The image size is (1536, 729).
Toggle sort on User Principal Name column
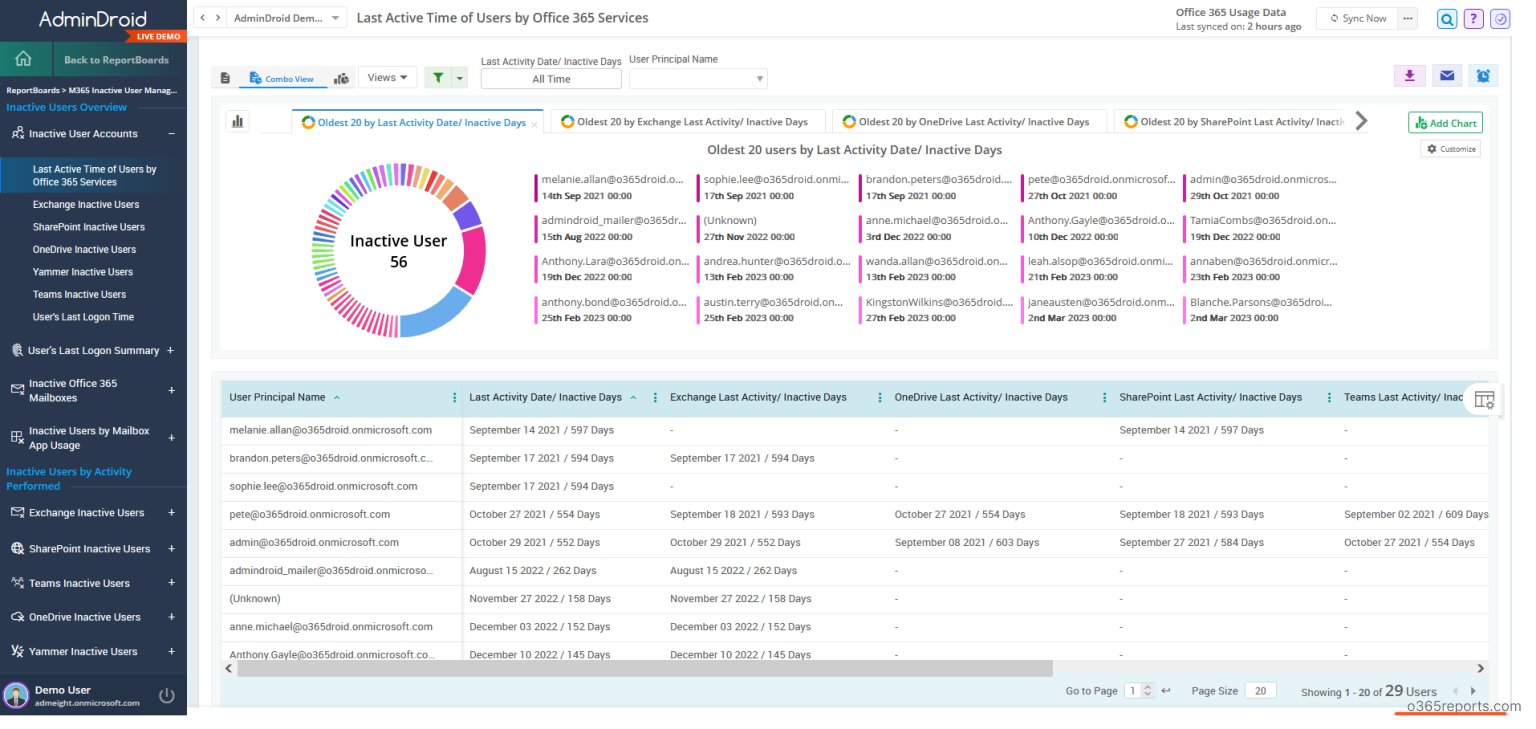(x=337, y=397)
